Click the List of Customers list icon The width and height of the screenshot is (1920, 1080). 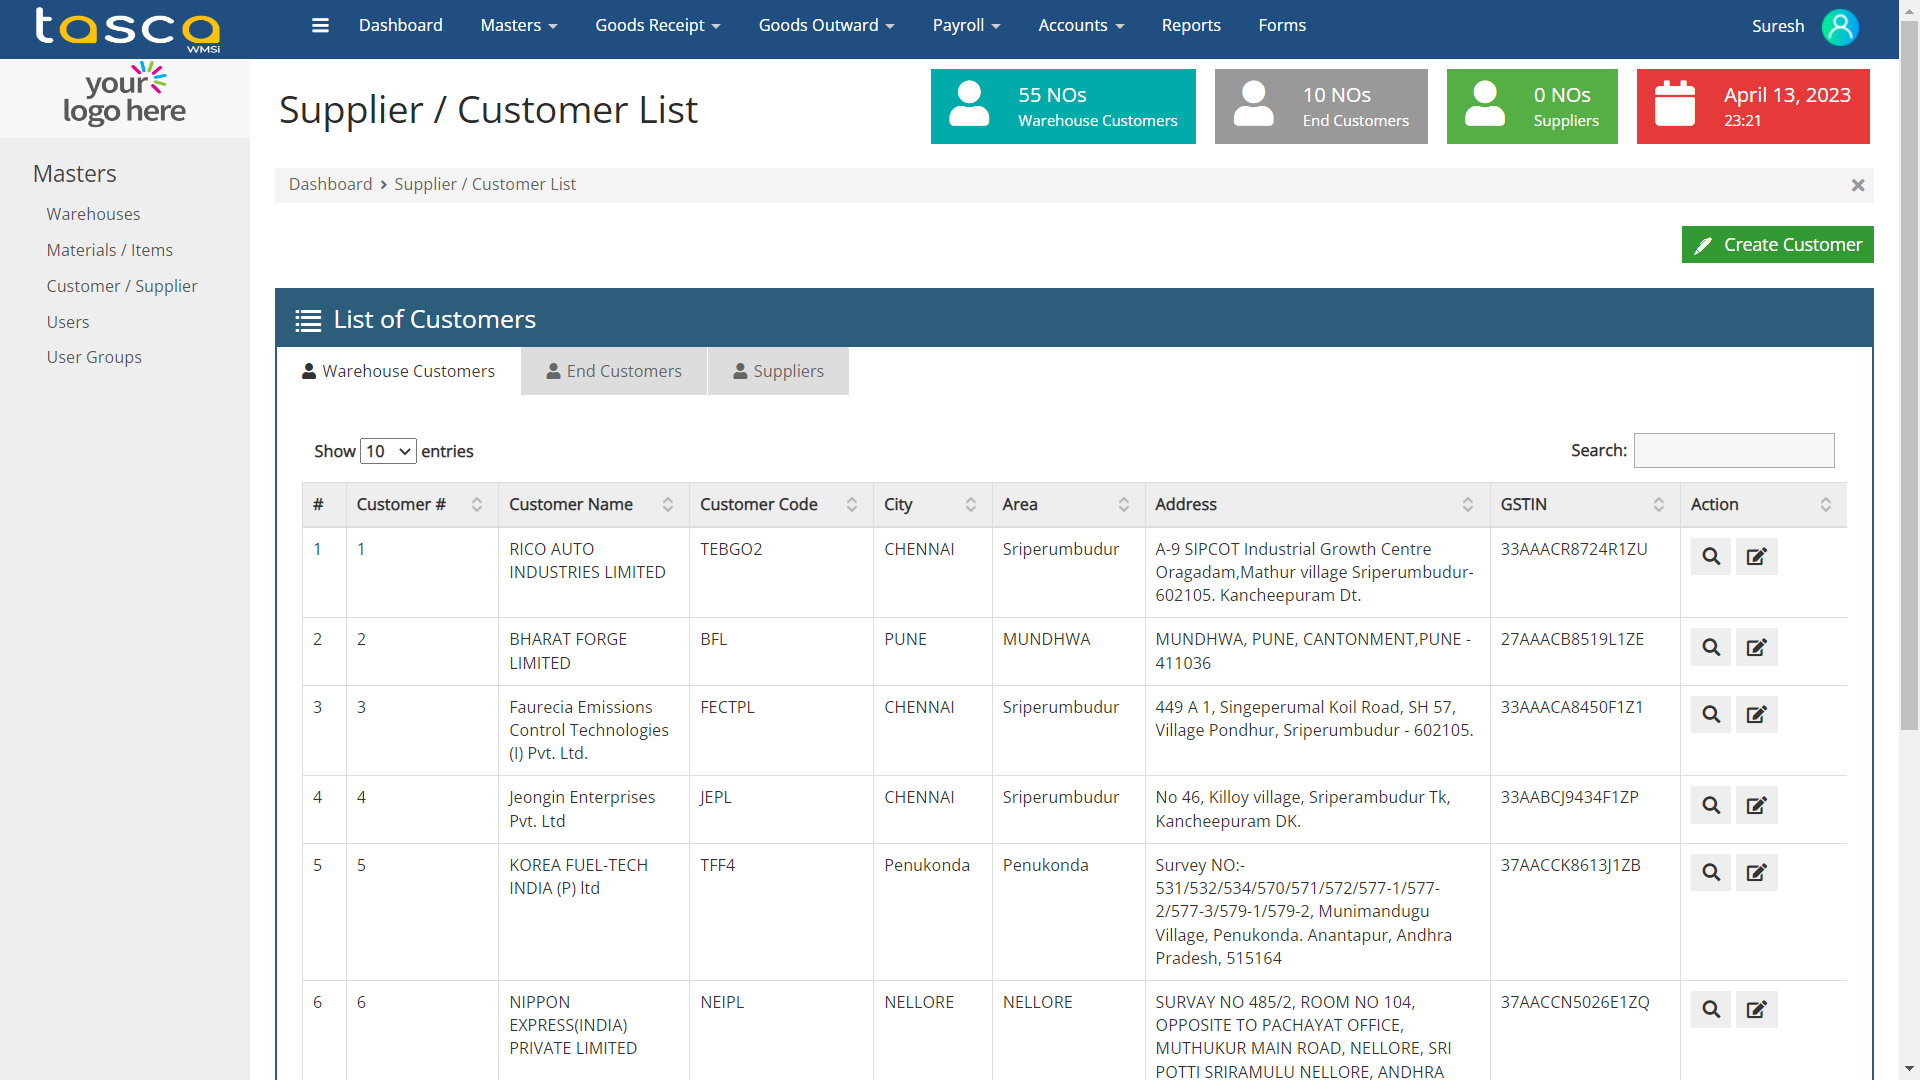click(308, 320)
